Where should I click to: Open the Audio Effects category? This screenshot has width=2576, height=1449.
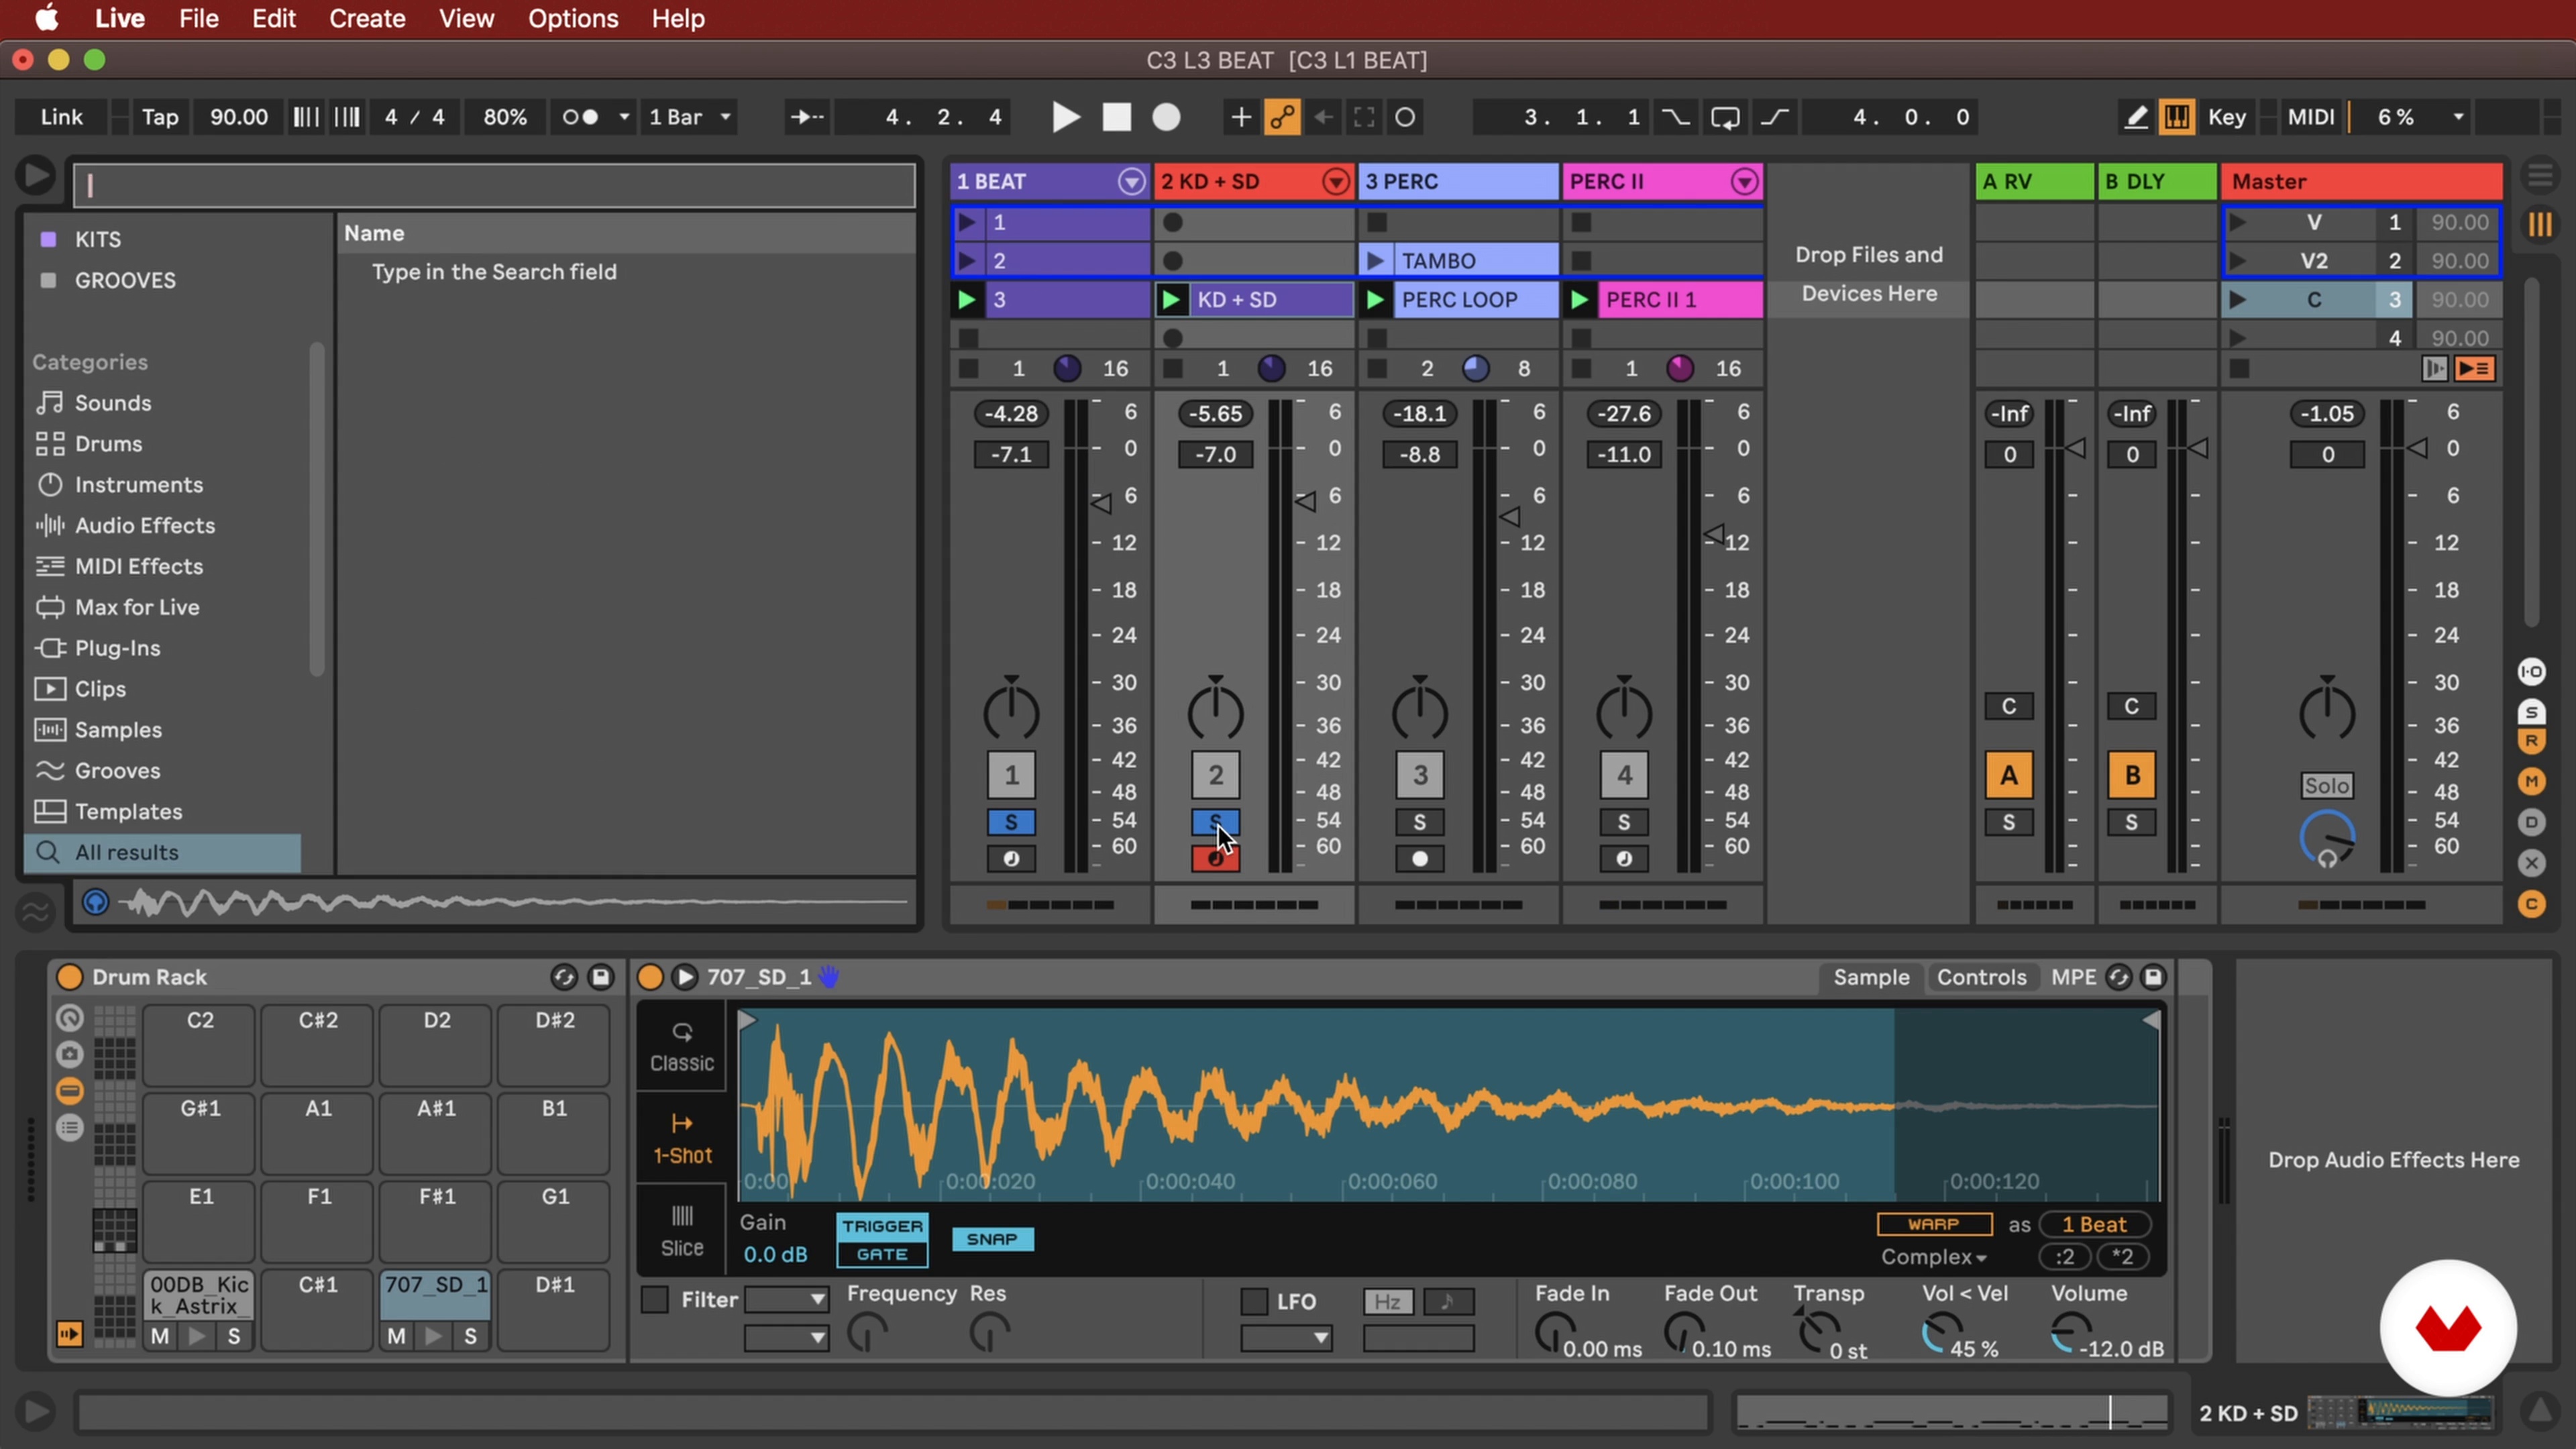click(144, 526)
